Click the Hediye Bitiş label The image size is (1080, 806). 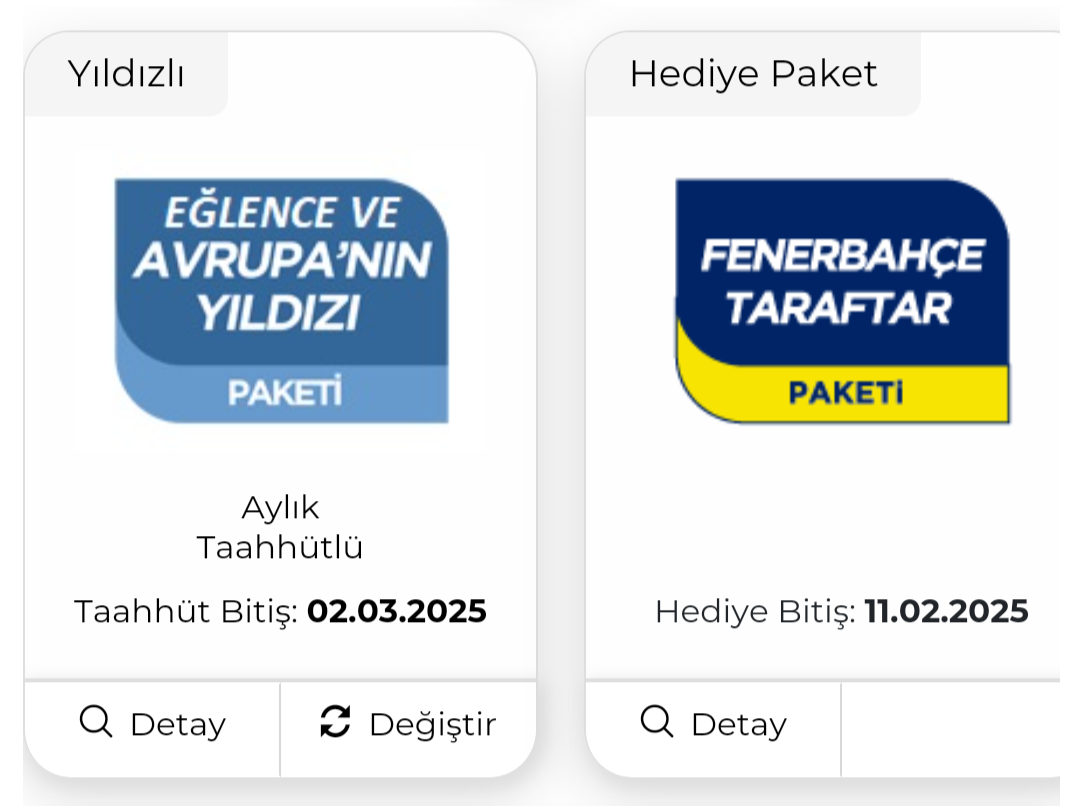pyautogui.click(x=755, y=611)
